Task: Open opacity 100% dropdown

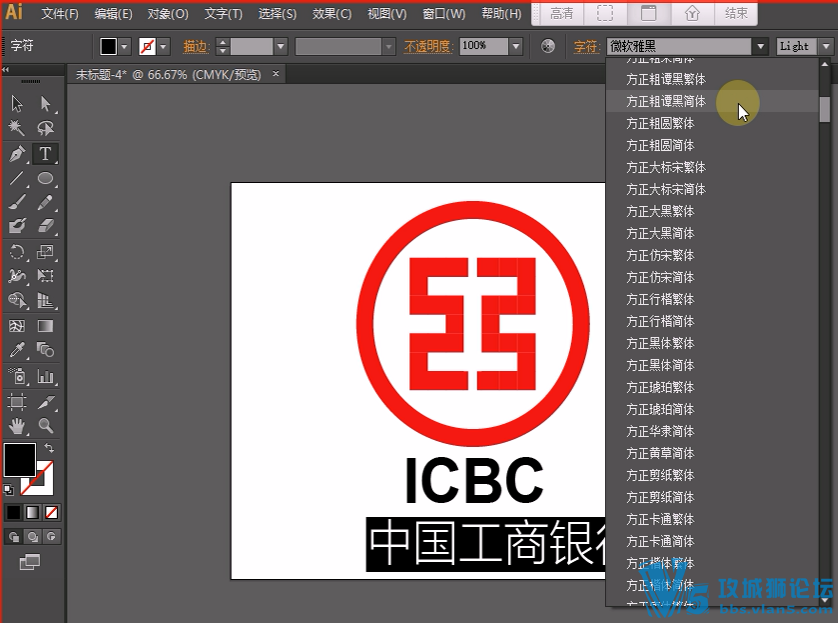Action: (x=515, y=47)
